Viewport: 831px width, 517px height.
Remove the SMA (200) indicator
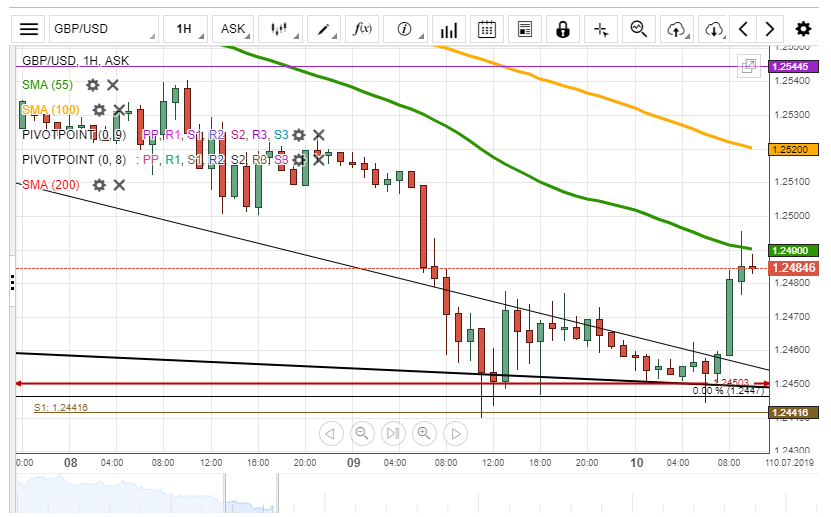click(119, 185)
